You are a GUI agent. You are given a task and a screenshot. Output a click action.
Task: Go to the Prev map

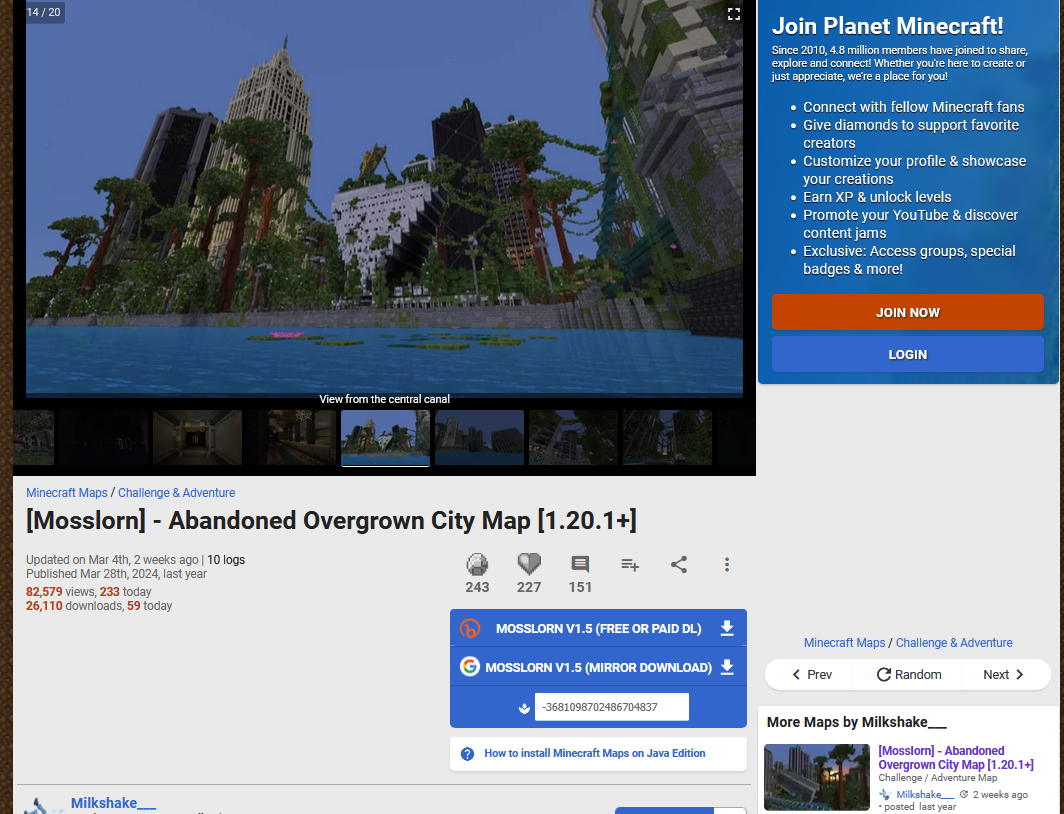point(812,674)
